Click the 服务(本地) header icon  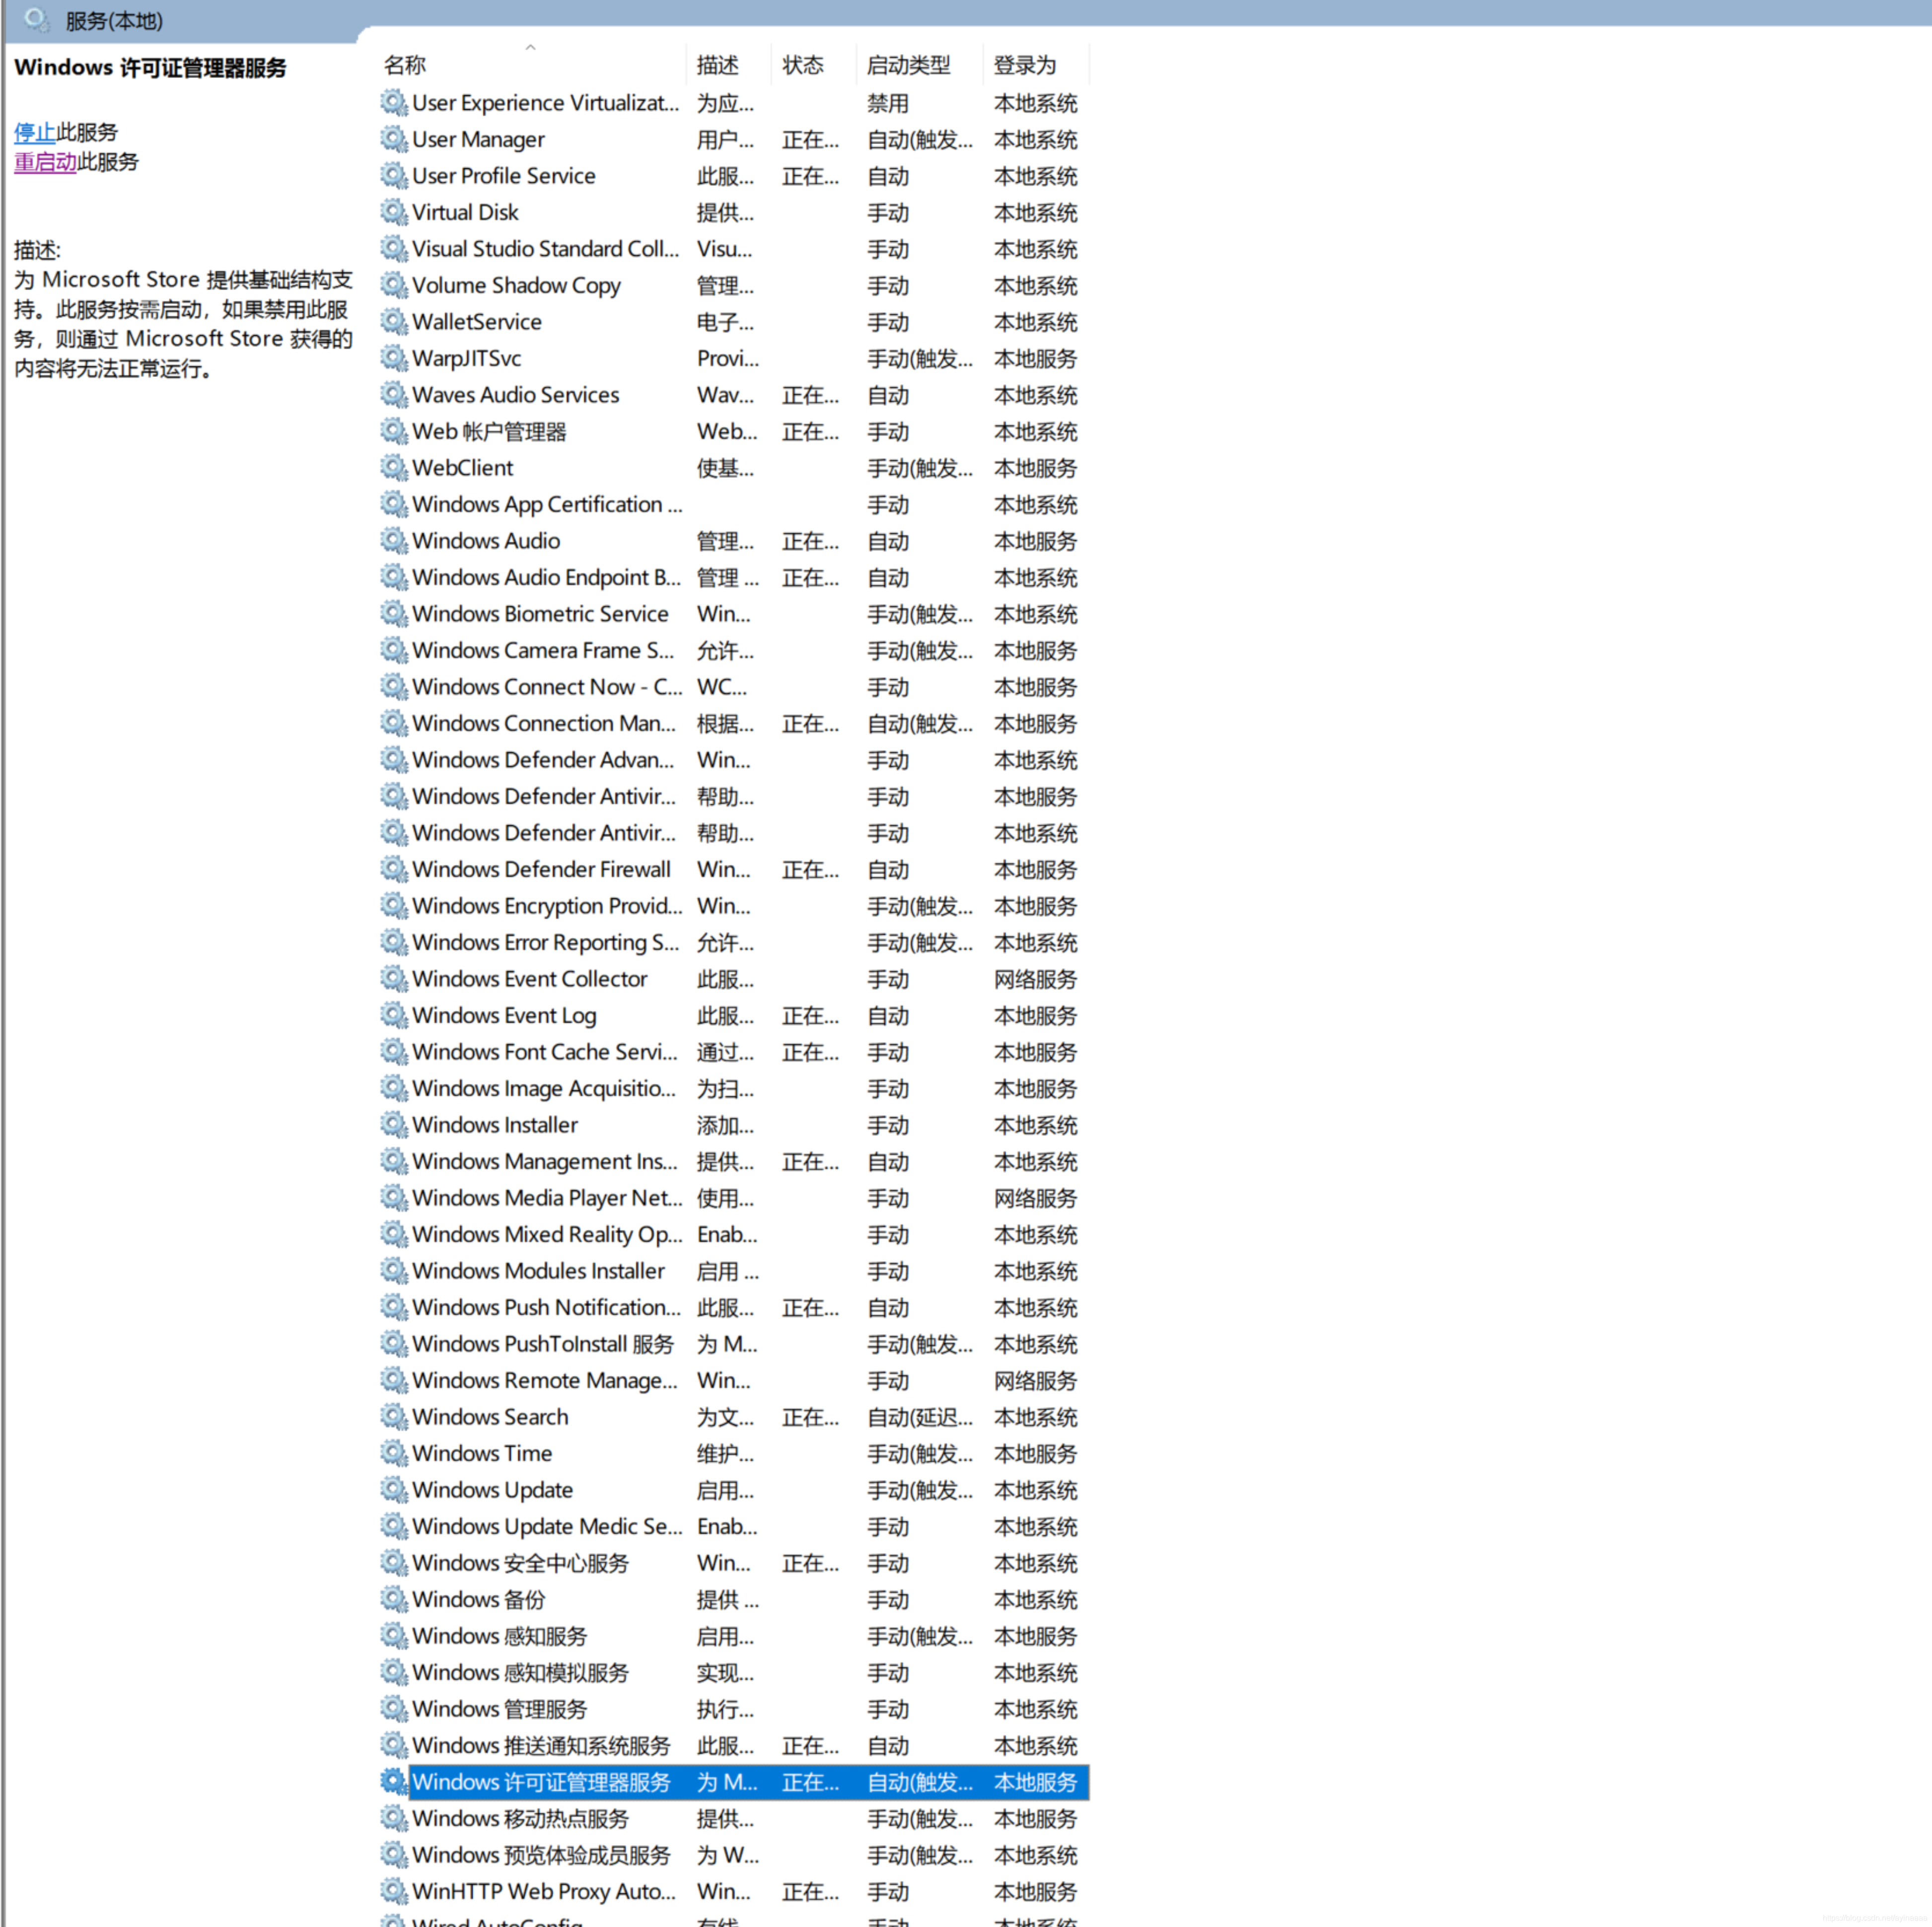point(37,20)
